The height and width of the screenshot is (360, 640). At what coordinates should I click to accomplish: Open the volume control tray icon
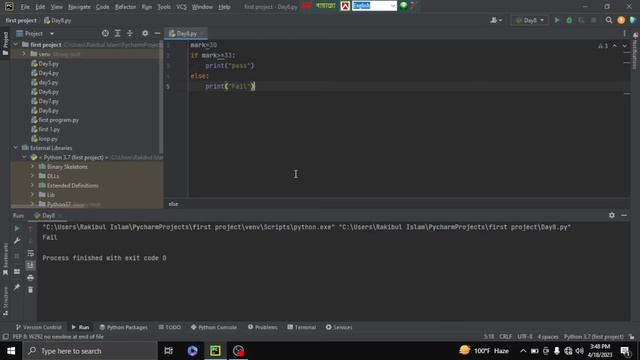click(579, 351)
